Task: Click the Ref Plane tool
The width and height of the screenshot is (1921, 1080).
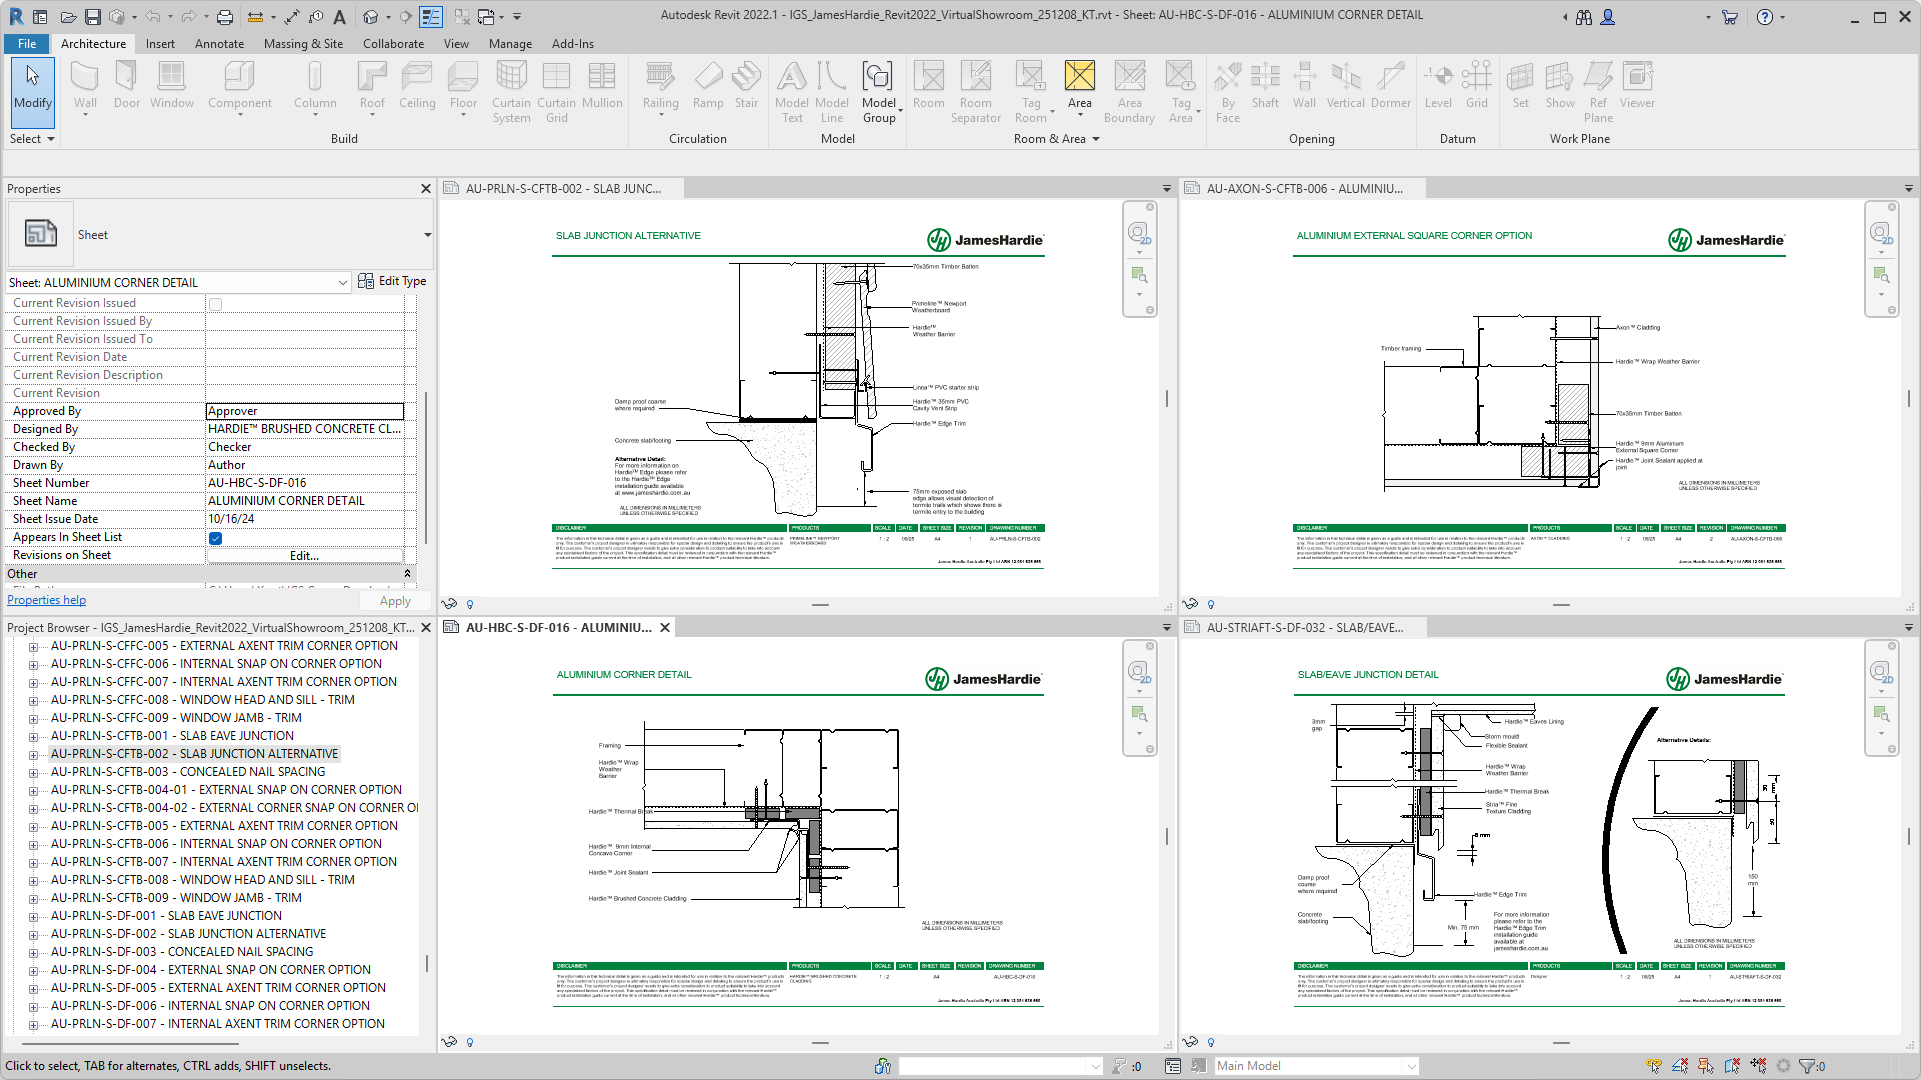Action: pos(1598,91)
